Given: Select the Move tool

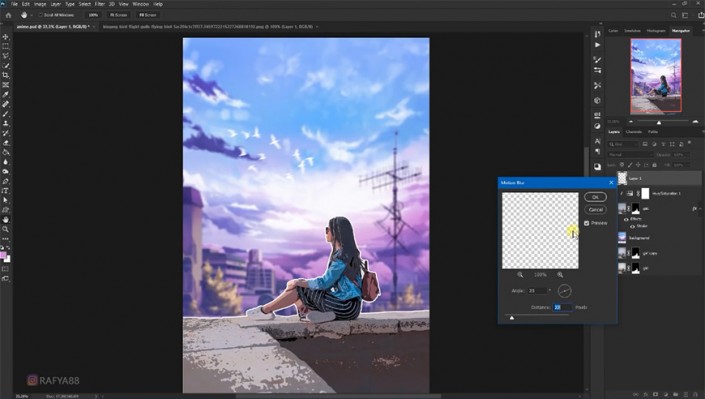Looking at the screenshot, I should (5, 36).
